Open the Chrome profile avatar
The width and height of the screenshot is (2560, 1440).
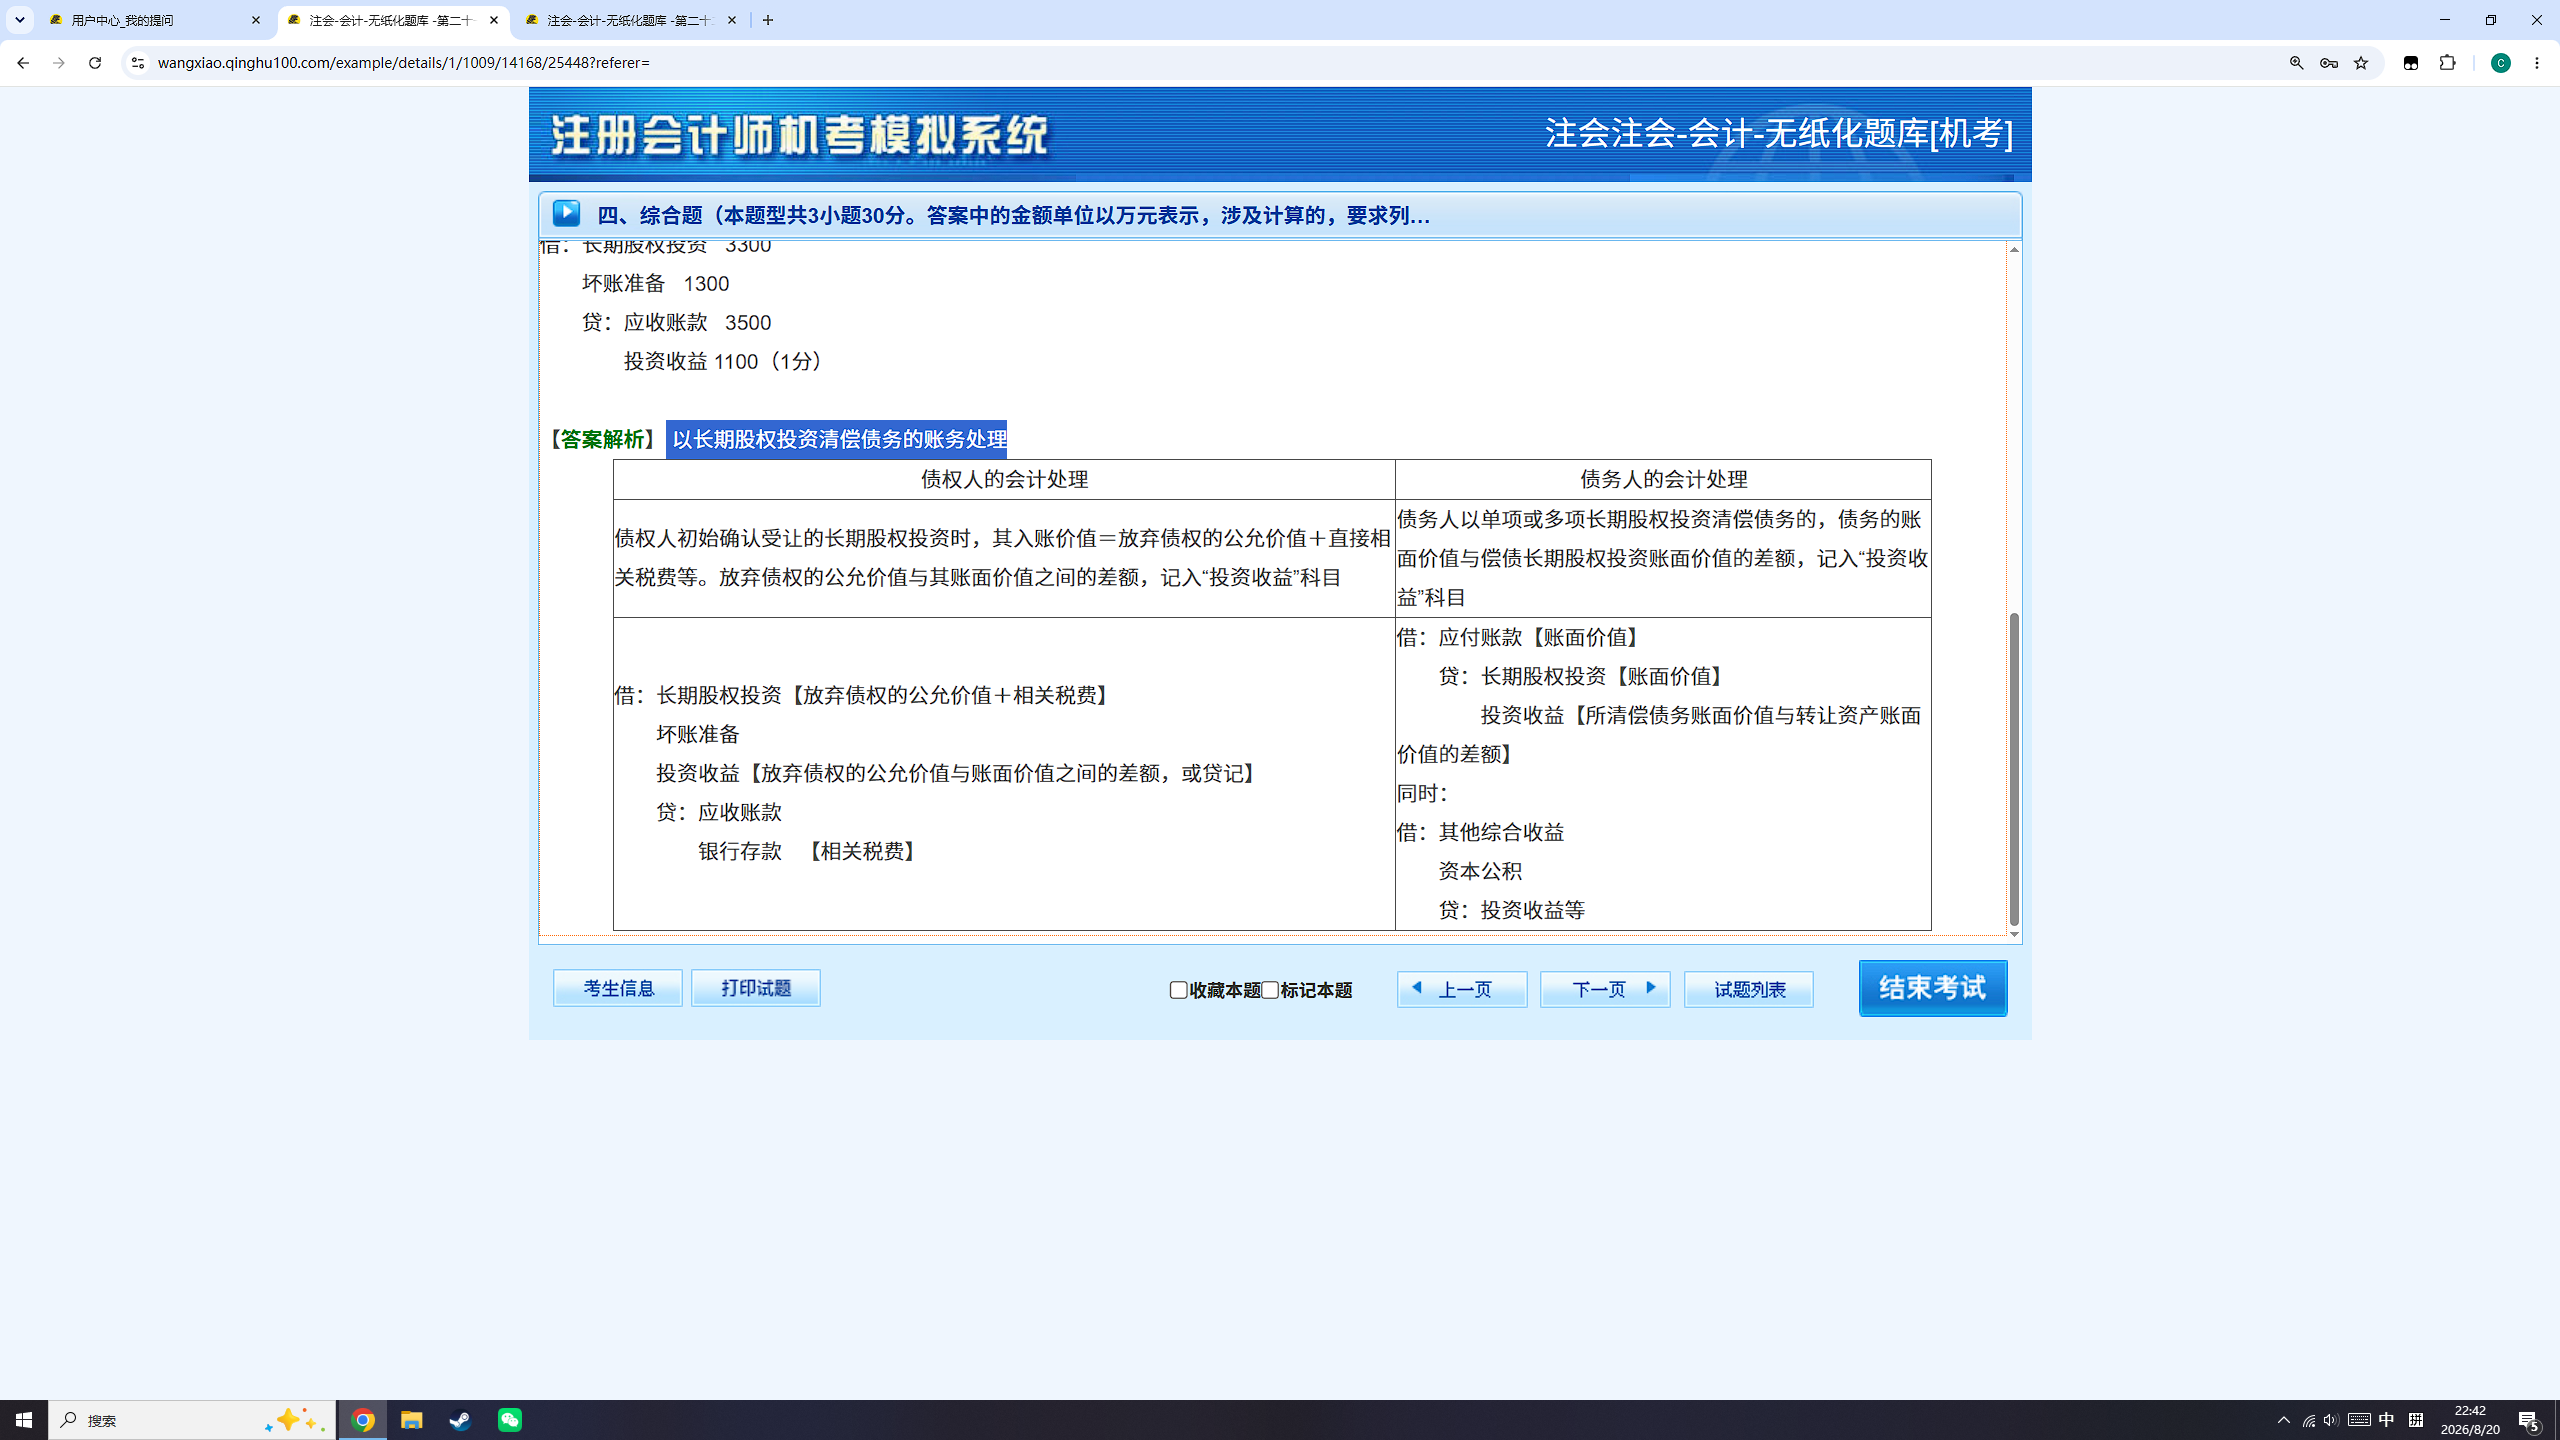2501,63
